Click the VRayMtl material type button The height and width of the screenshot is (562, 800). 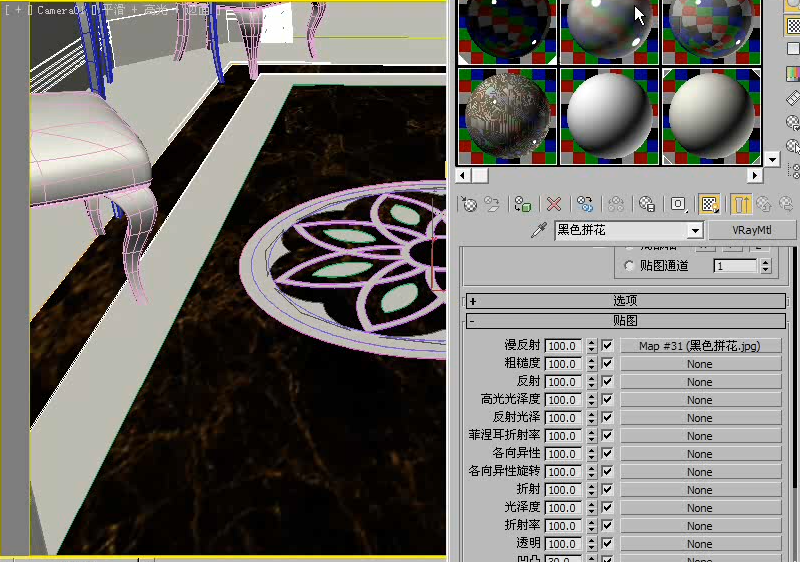(x=752, y=230)
